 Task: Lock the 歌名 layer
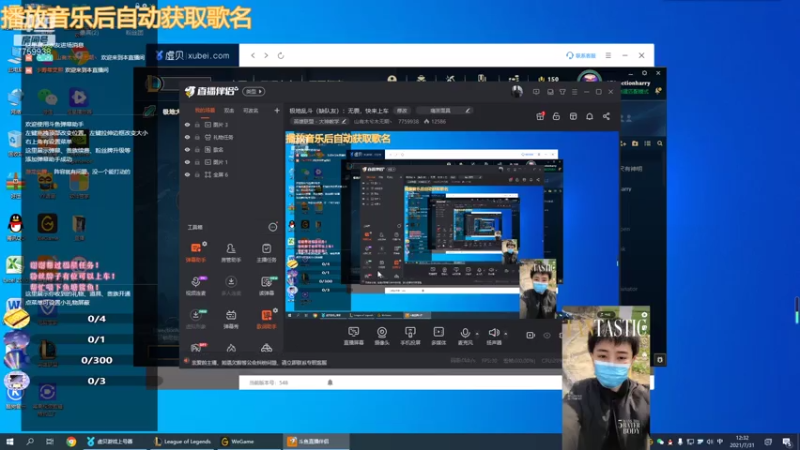[197, 149]
